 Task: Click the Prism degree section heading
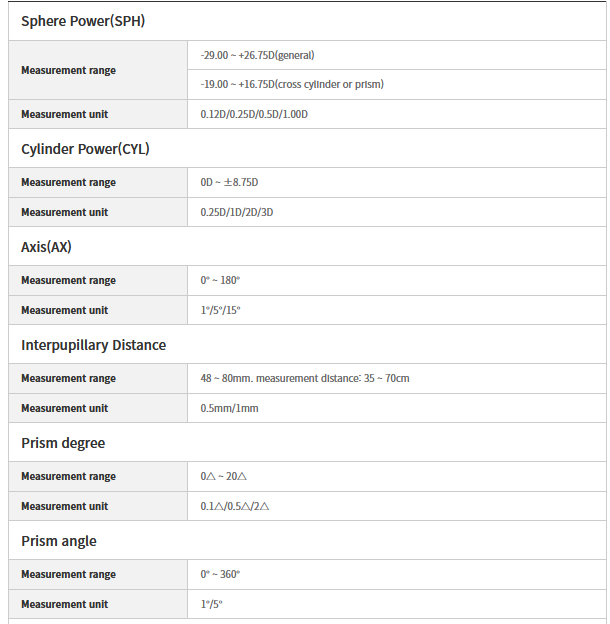coord(62,443)
